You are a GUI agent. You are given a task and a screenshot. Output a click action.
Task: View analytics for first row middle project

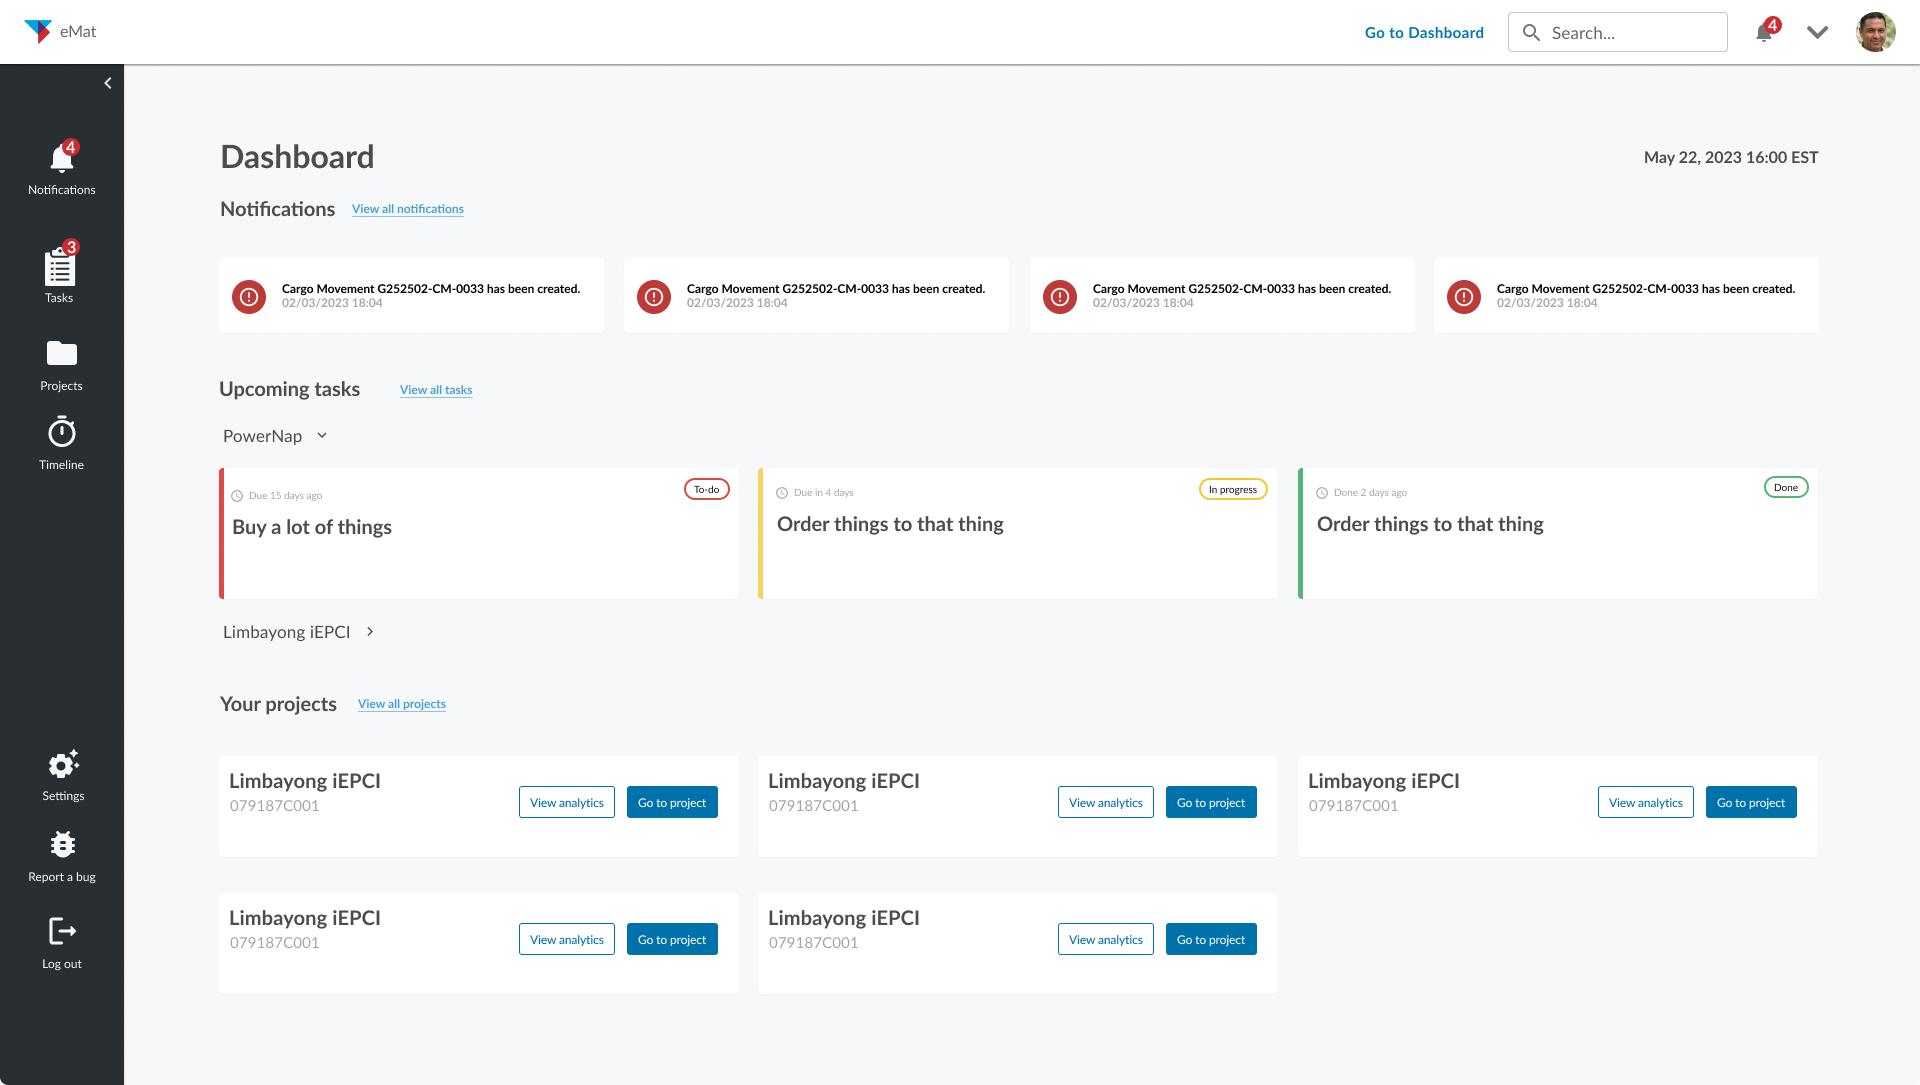pyautogui.click(x=1106, y=802)
